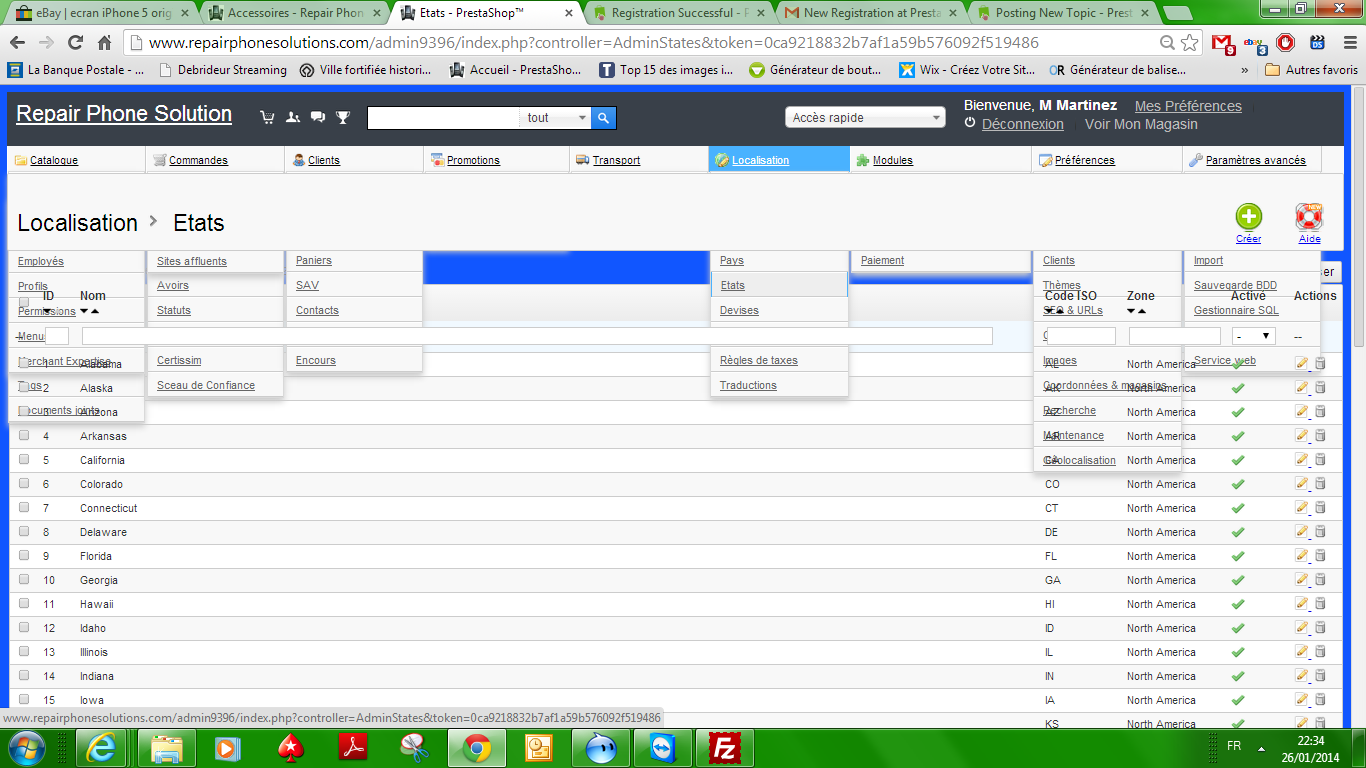The width and height of the screenshot is (1366, 768).
Task: Select the checkbox for Arkansas row
Action: [x=24, y=435]
